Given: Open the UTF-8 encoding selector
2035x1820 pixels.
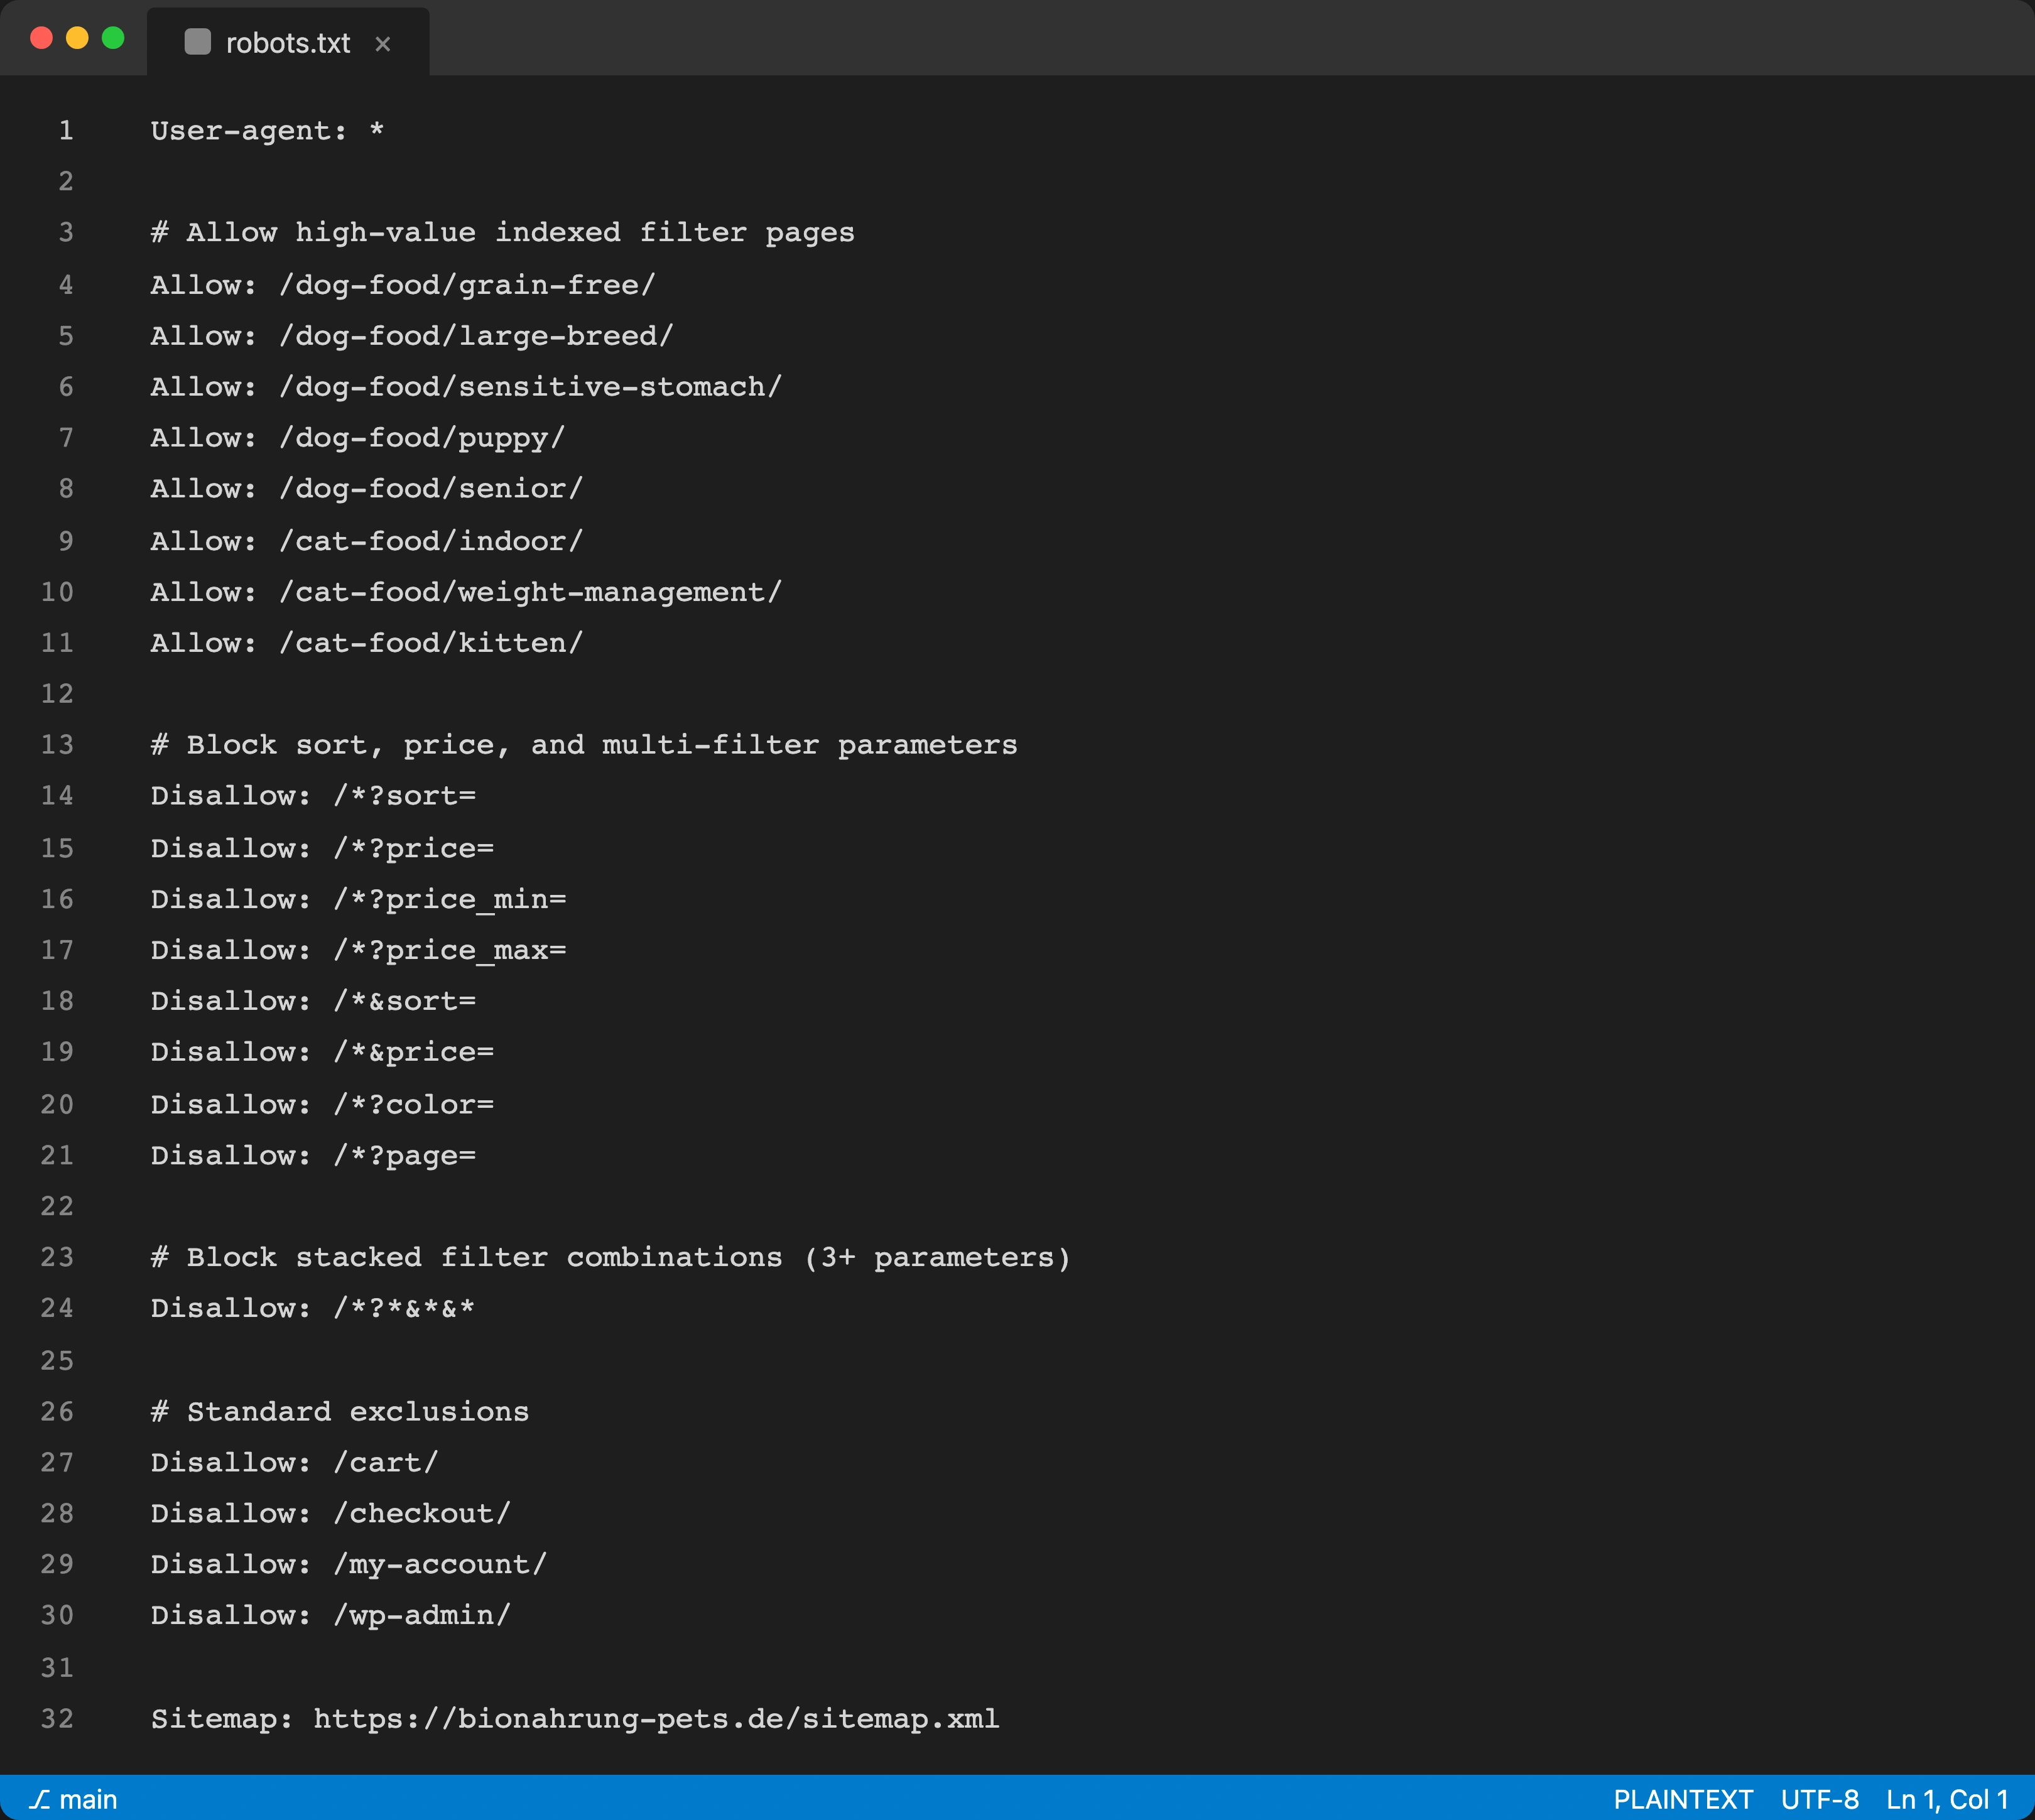Looking at the screenshot, I should pyautogui.click(x=1820, y=1797).
